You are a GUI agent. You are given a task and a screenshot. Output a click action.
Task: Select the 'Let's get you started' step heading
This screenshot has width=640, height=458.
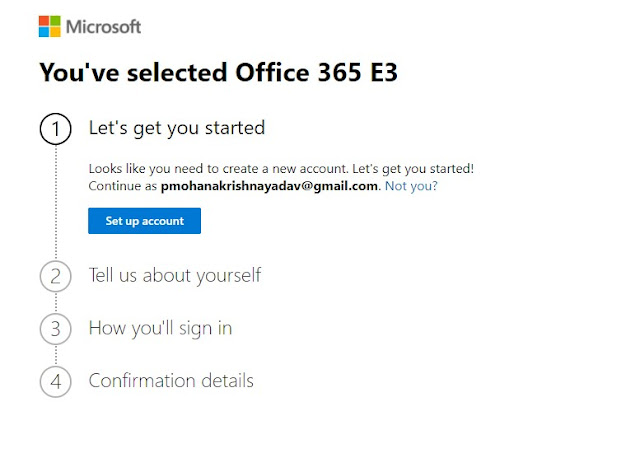[176, 128]
